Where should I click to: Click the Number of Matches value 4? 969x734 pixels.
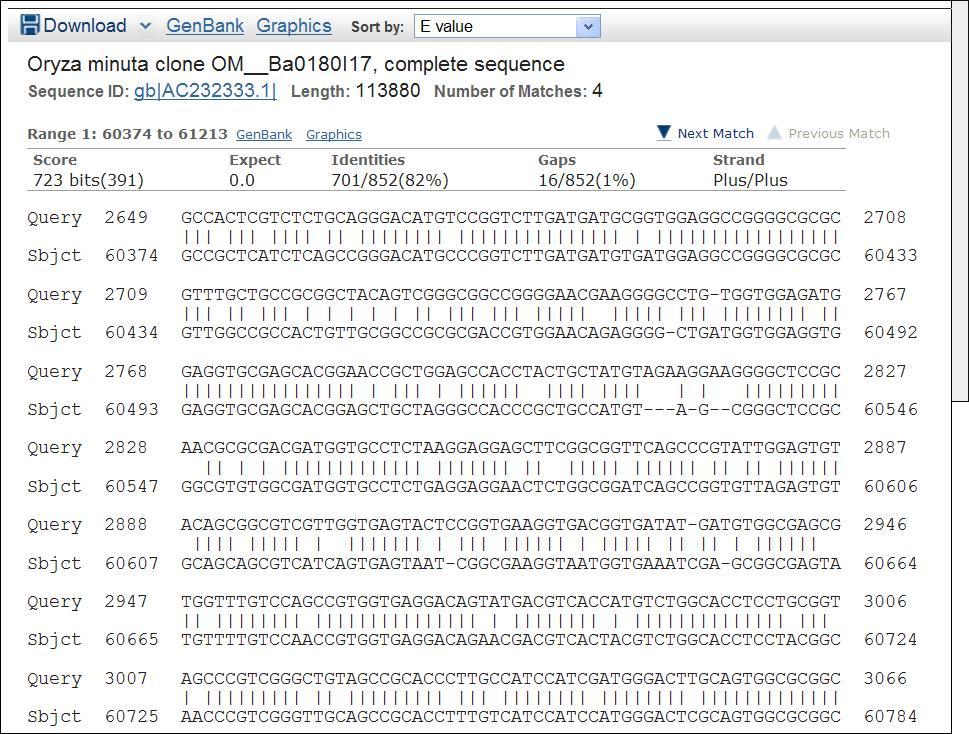(597, 91)
